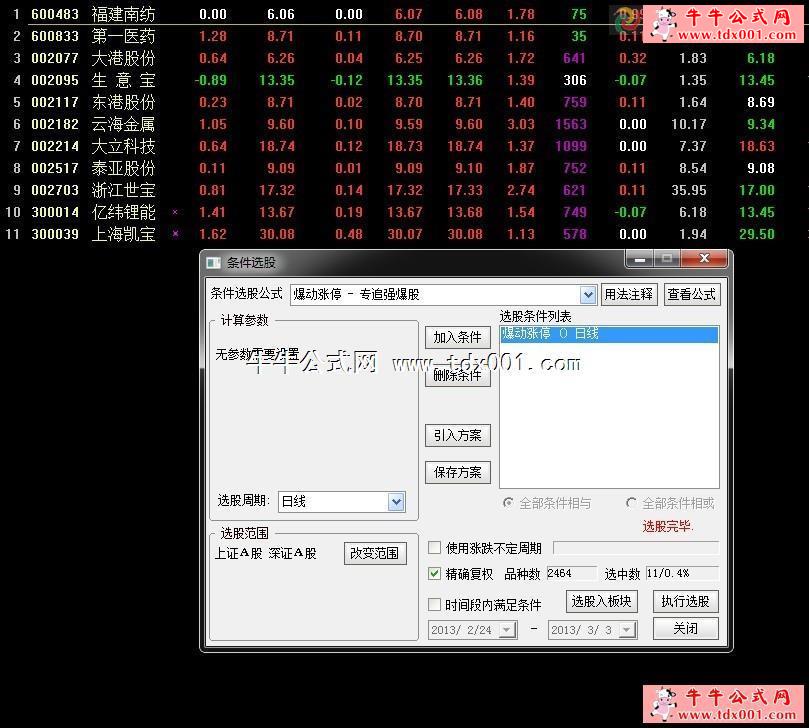Click the 引入方案 button
The height and width of the screenshot is (728, 809).
click(x=458, y=435)
